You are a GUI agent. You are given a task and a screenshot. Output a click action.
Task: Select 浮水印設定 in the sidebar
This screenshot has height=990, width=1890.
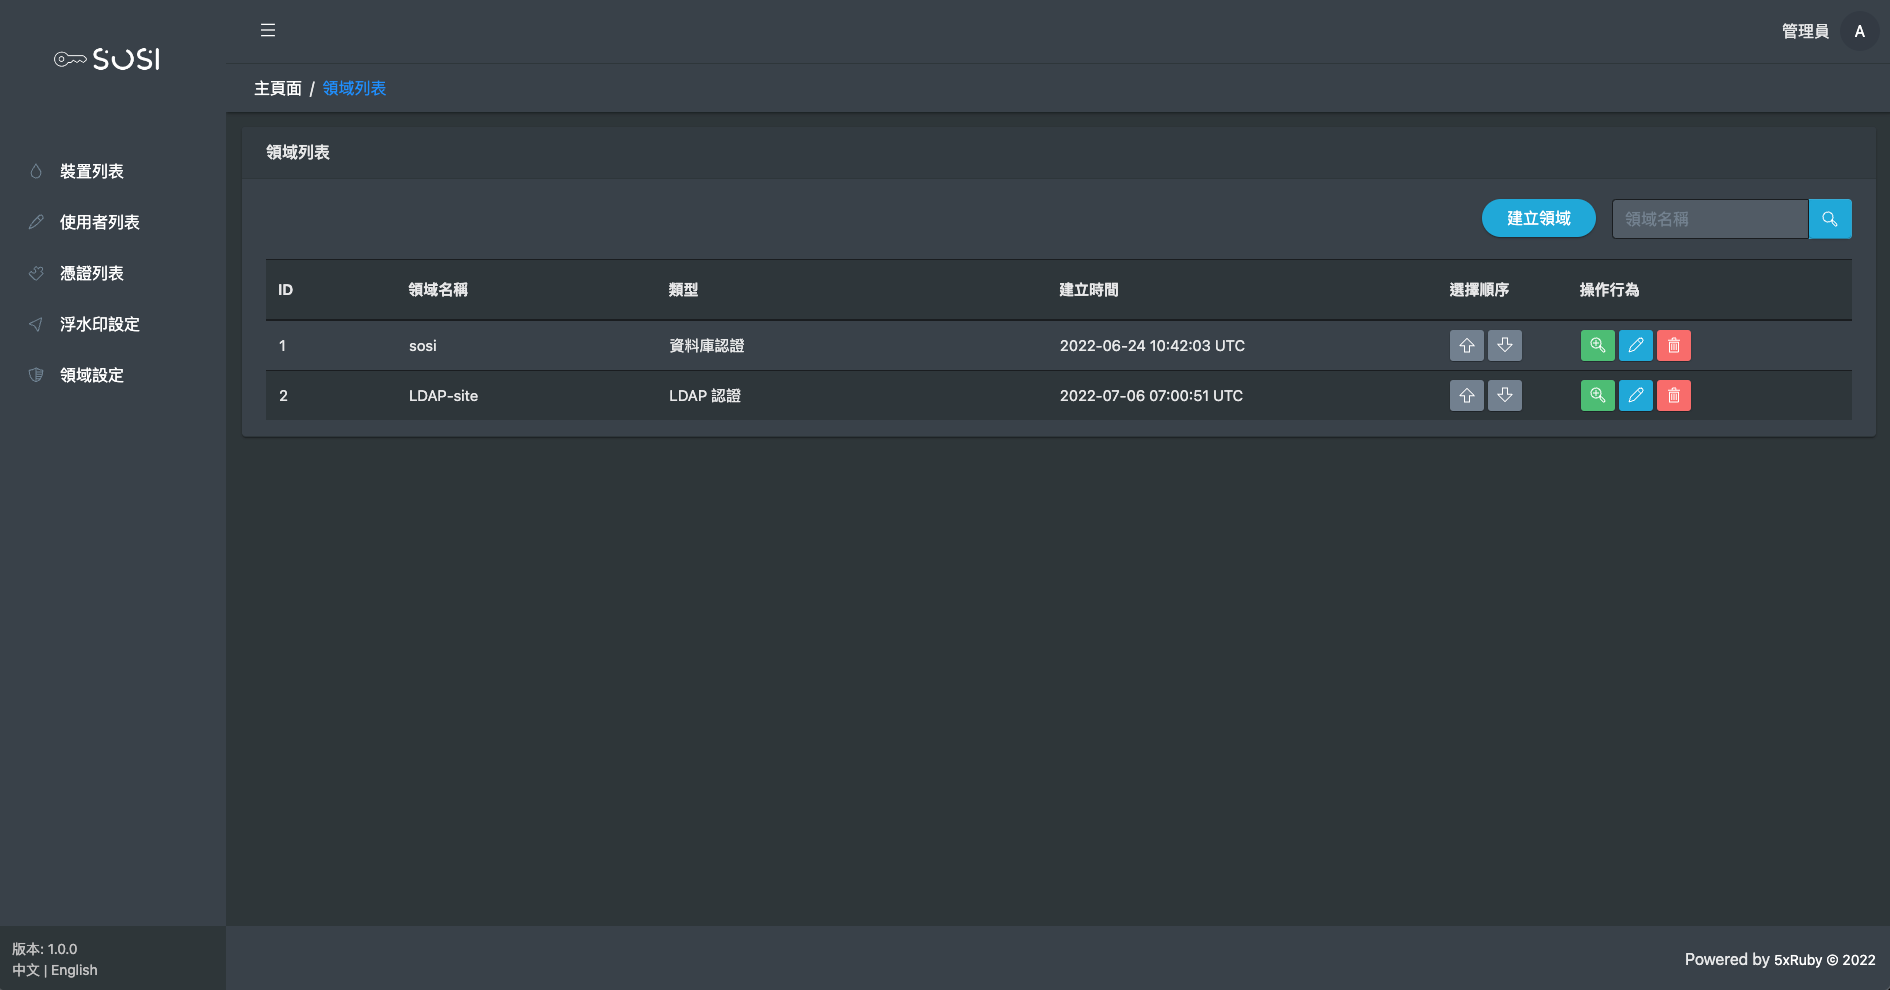[99, 324]
